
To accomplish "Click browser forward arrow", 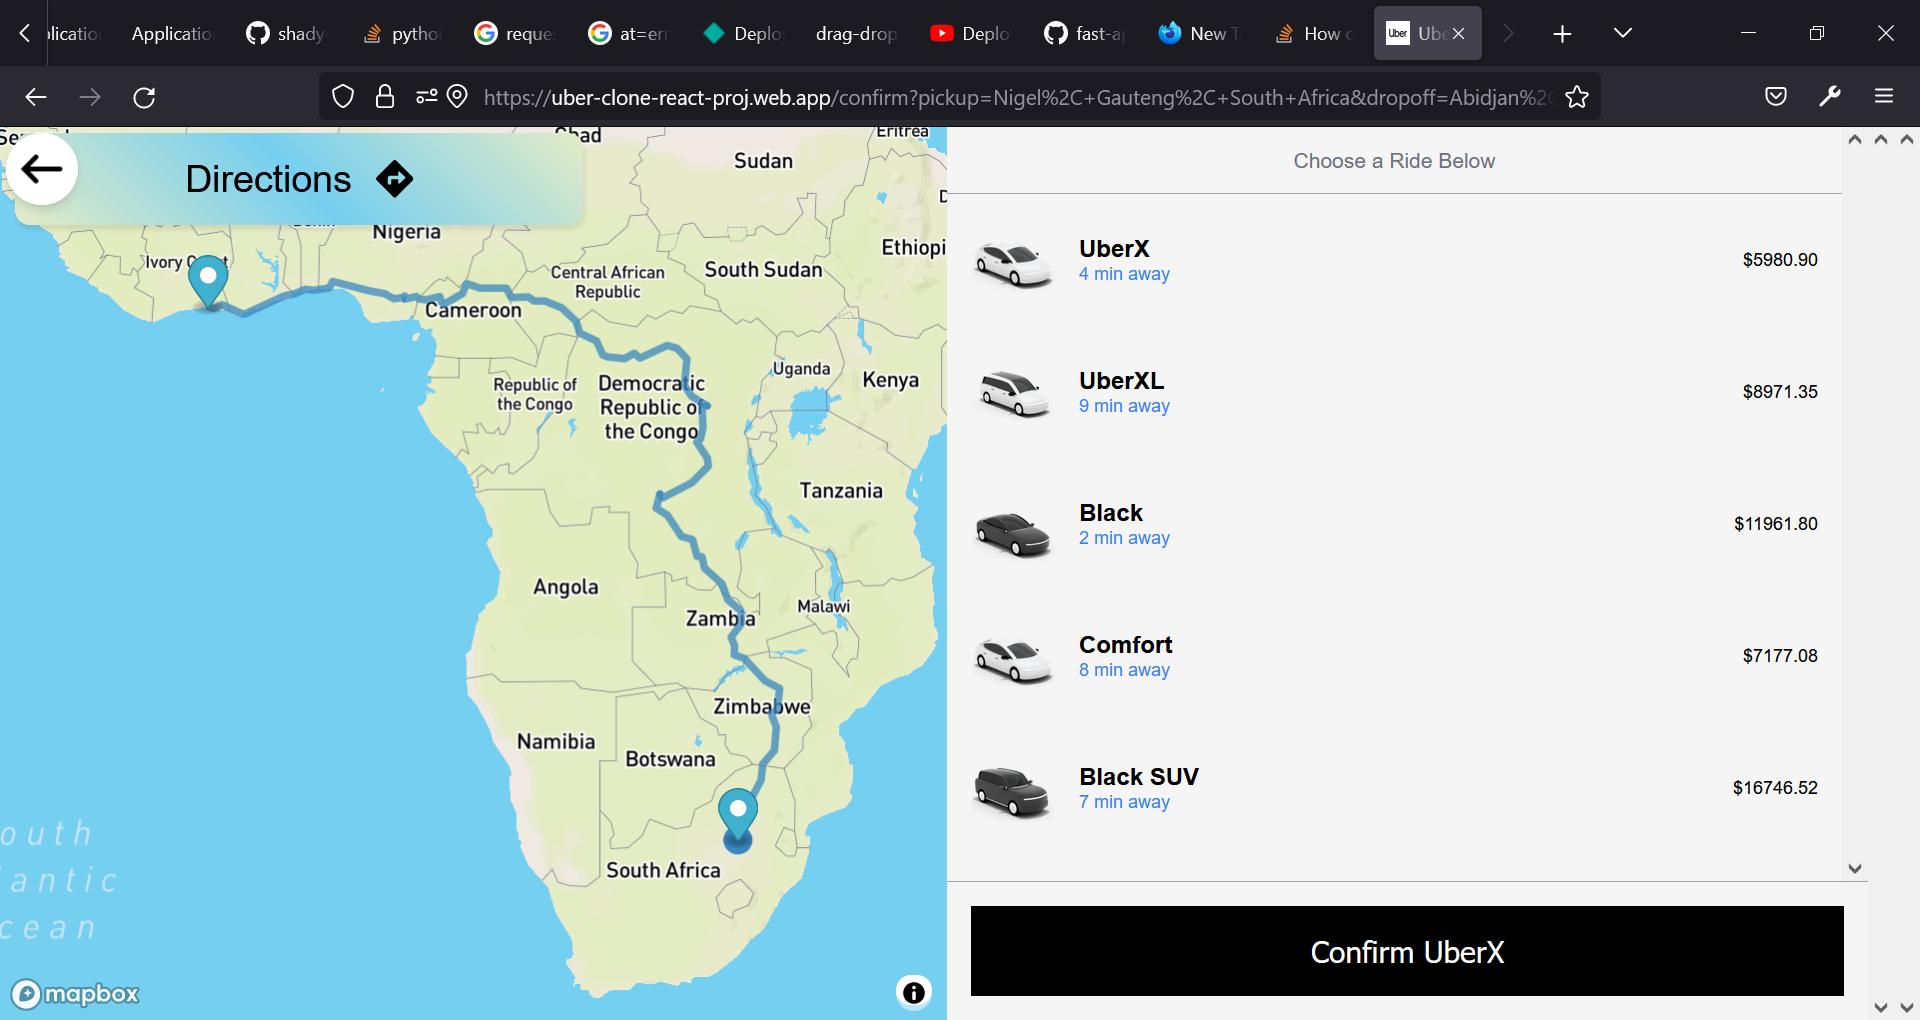I will point(90,97).
